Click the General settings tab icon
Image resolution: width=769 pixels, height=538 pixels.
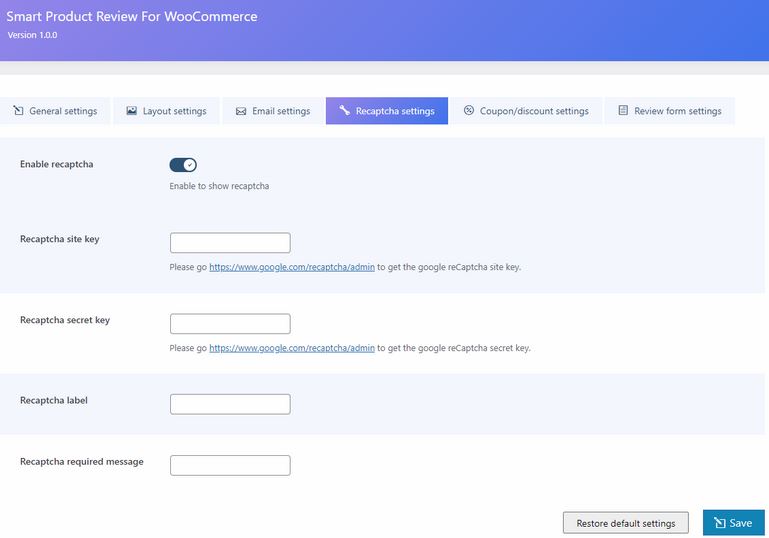tap(18, 110)
